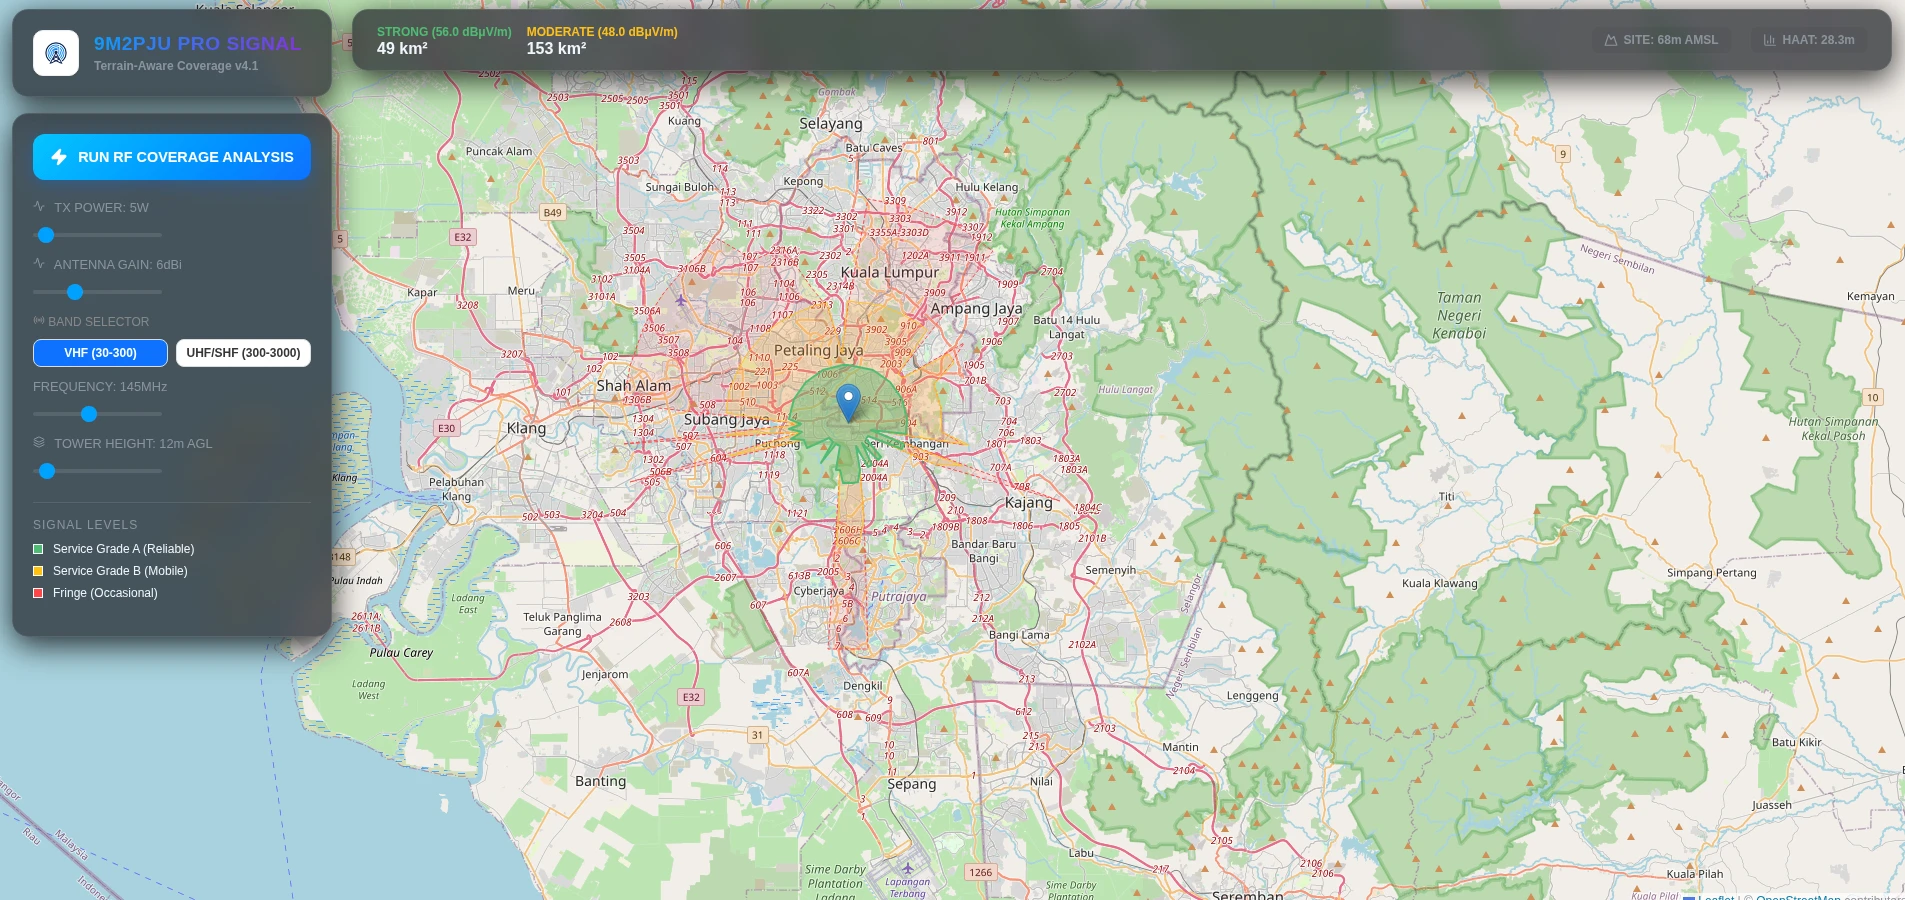
Task: Click the red Fringe (Occasional) legend swatch
Action: 38,593
